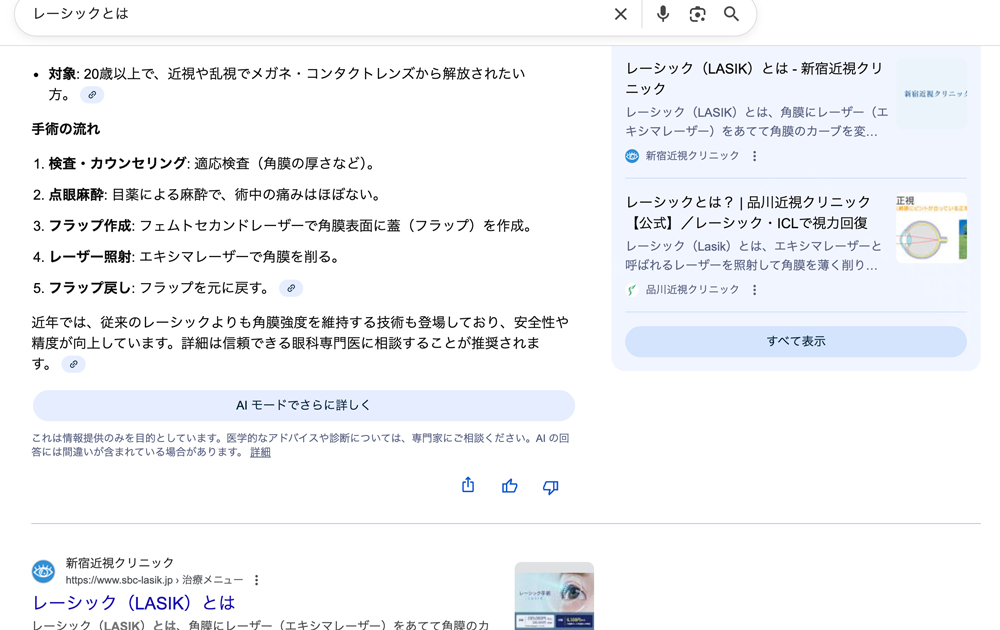This screenshot has width=1000, height=630.
Task: Open 詳細 link in AI disclaimer
Action: coord(260,453)
